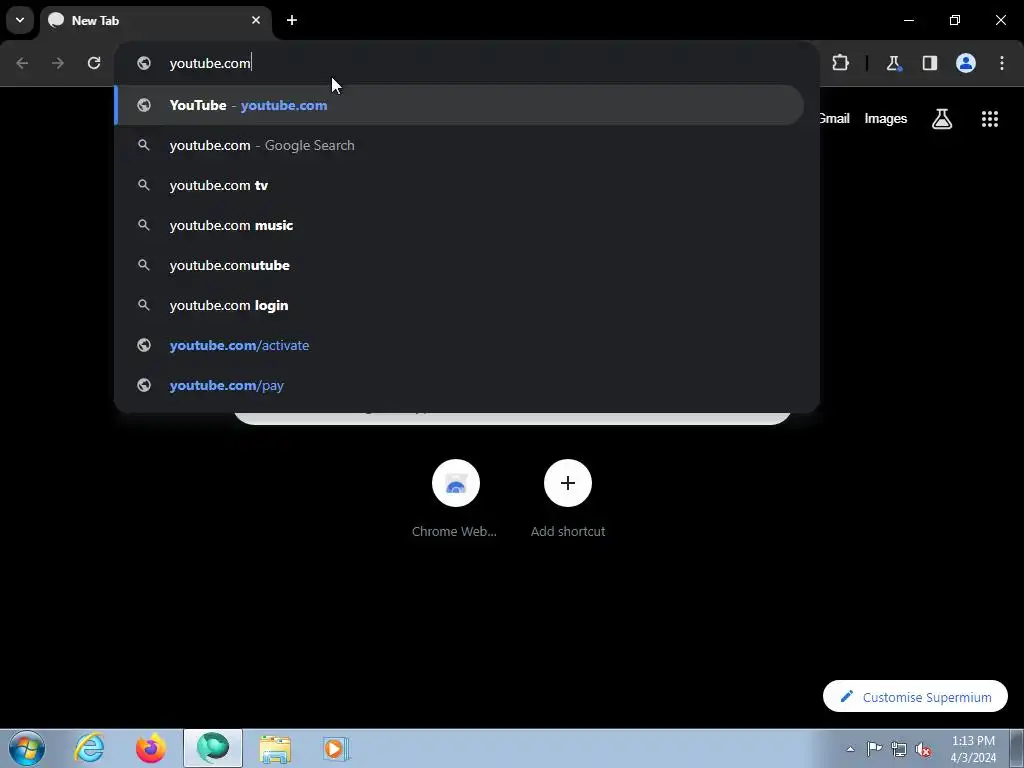Select the youtube.com/activate suggestion

[459, 345]
